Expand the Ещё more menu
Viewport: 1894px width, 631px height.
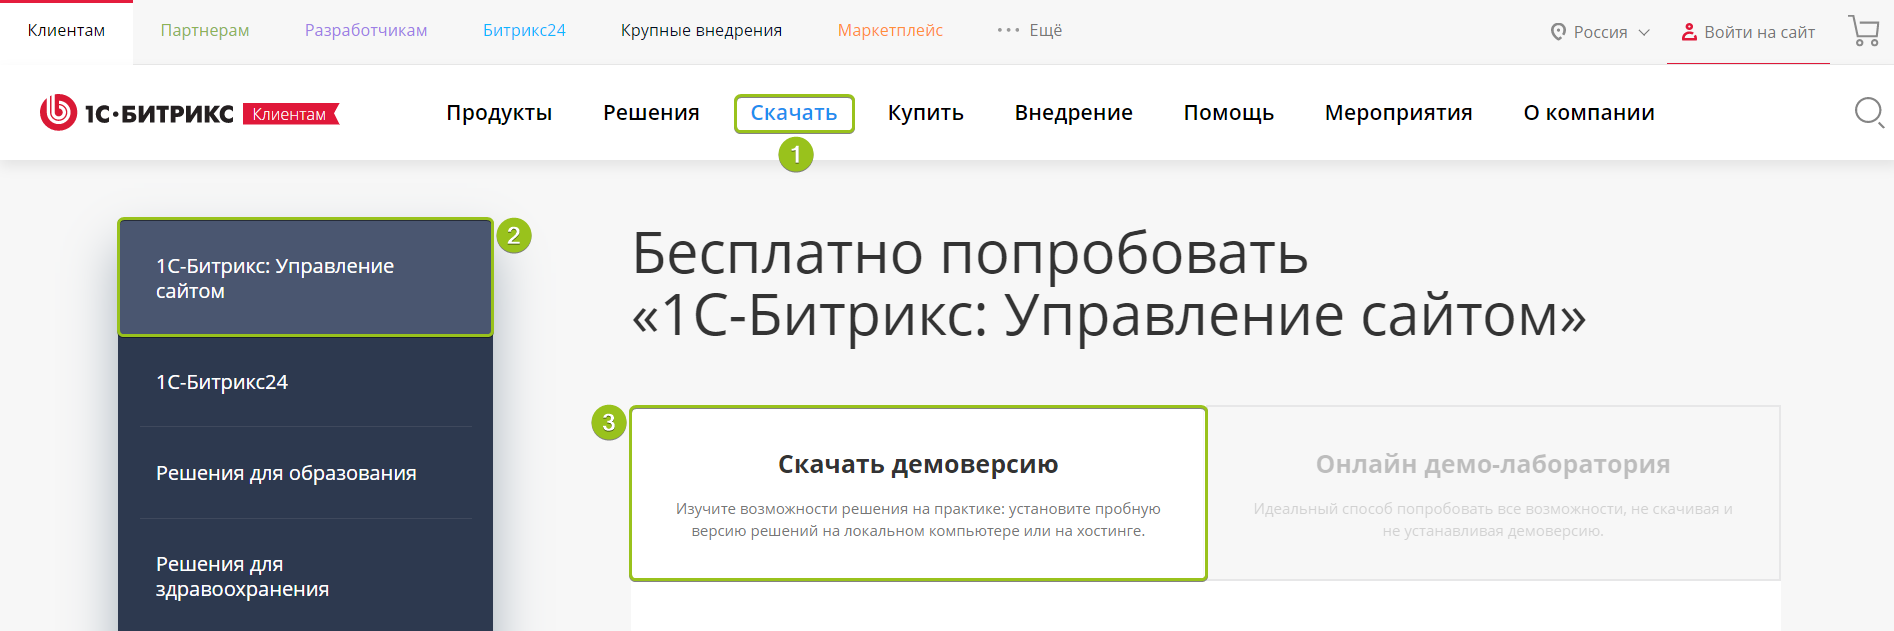coord(1030,30)
